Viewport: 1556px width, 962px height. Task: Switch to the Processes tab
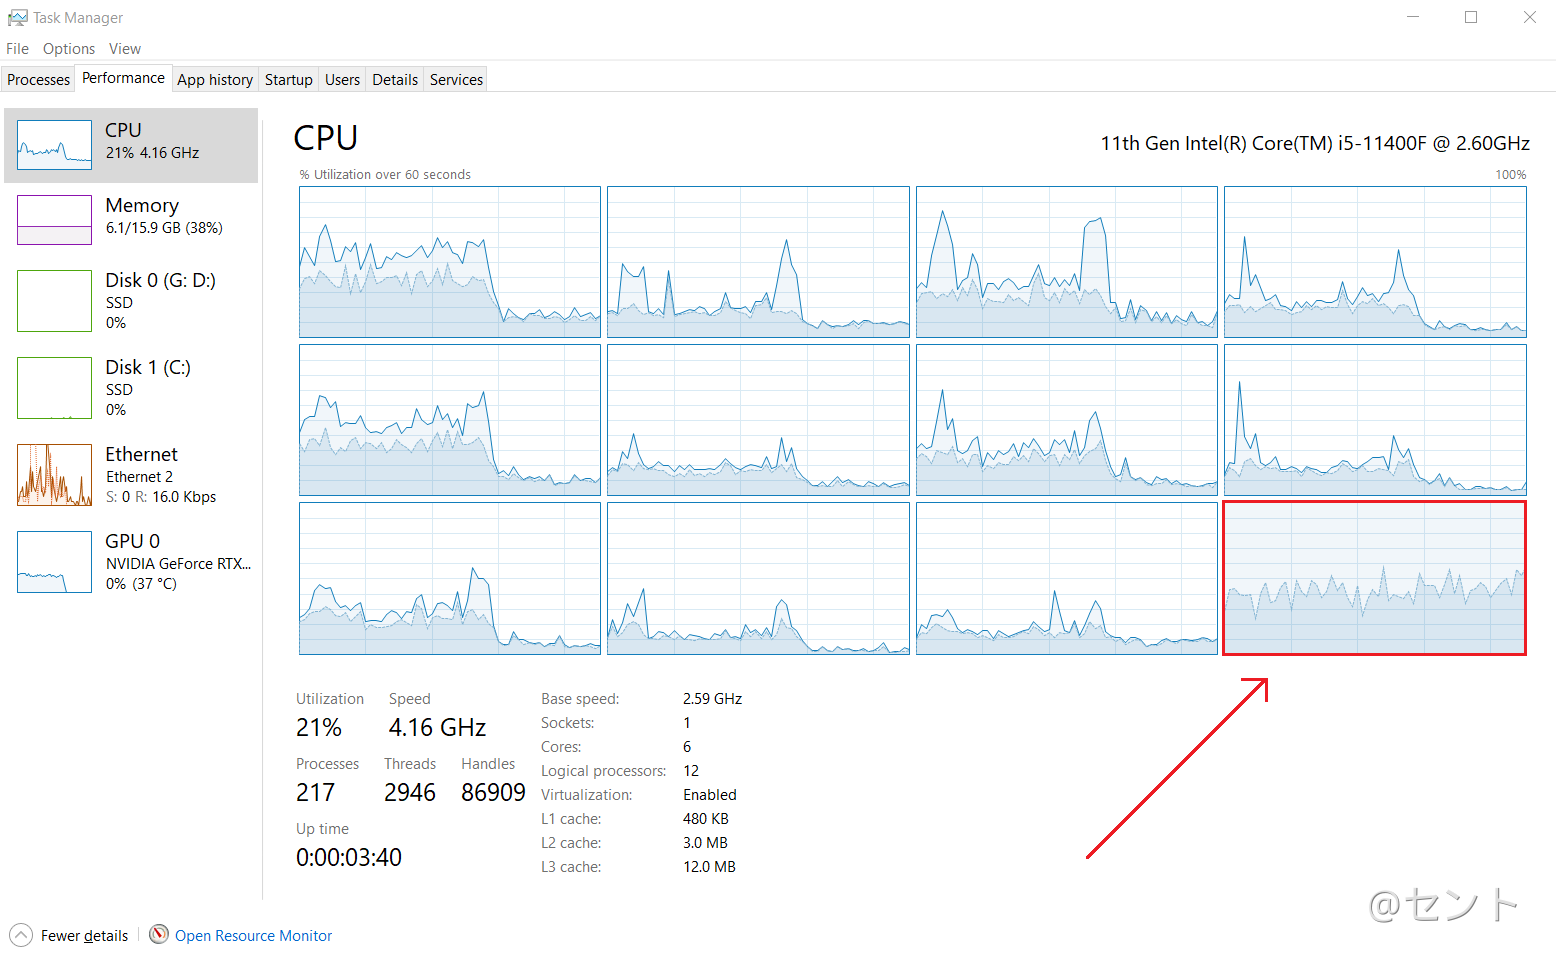click(x=39, y=80)
